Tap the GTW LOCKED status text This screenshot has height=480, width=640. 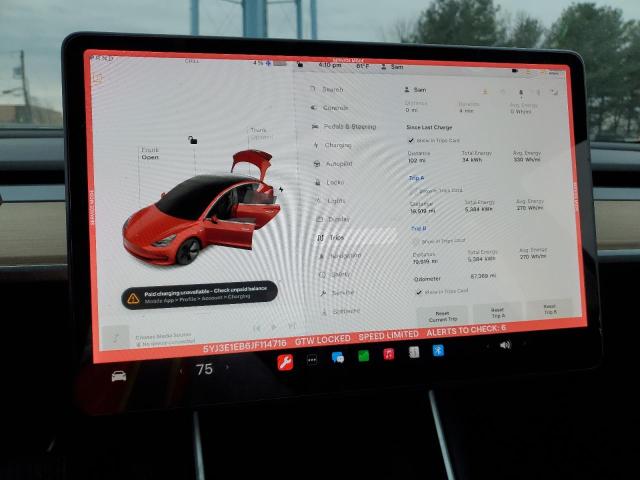pyautogui.click(x=322, y=340)
